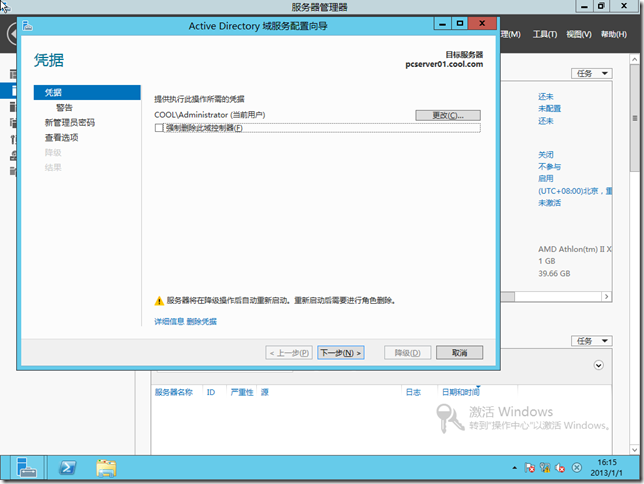Click the circled X tray icon
Screen dimensions: 644x484
point(577,468)
